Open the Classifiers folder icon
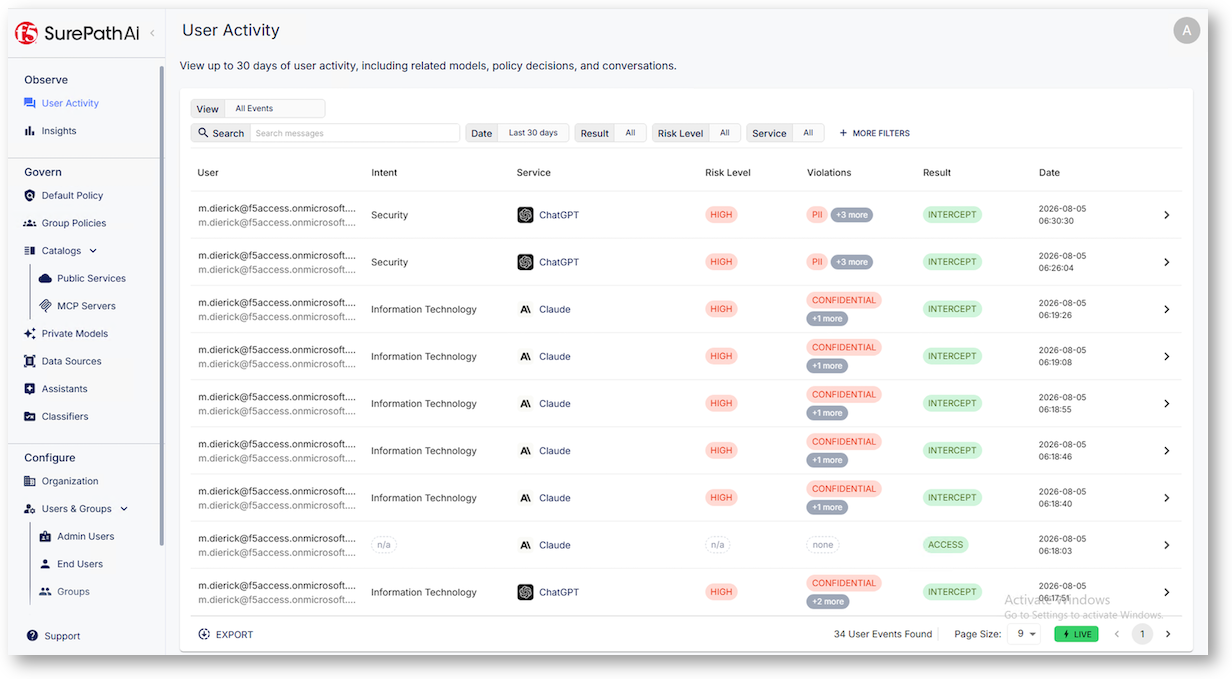Image resolution: width=1232 pixels, height=679 pixels. click(30, 416)
